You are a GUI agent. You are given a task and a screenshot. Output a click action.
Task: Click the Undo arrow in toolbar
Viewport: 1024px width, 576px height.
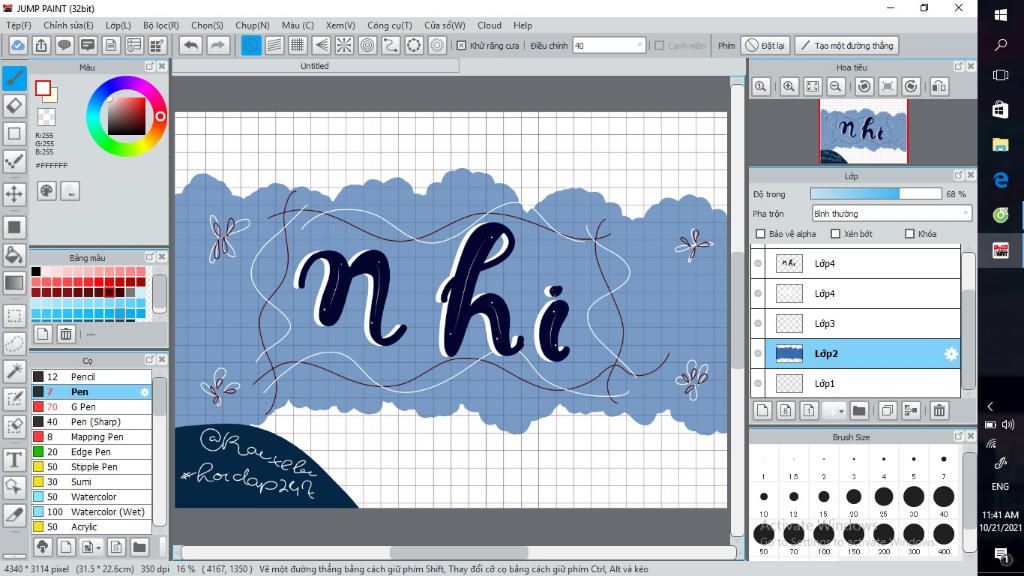(x=191, y=45)
